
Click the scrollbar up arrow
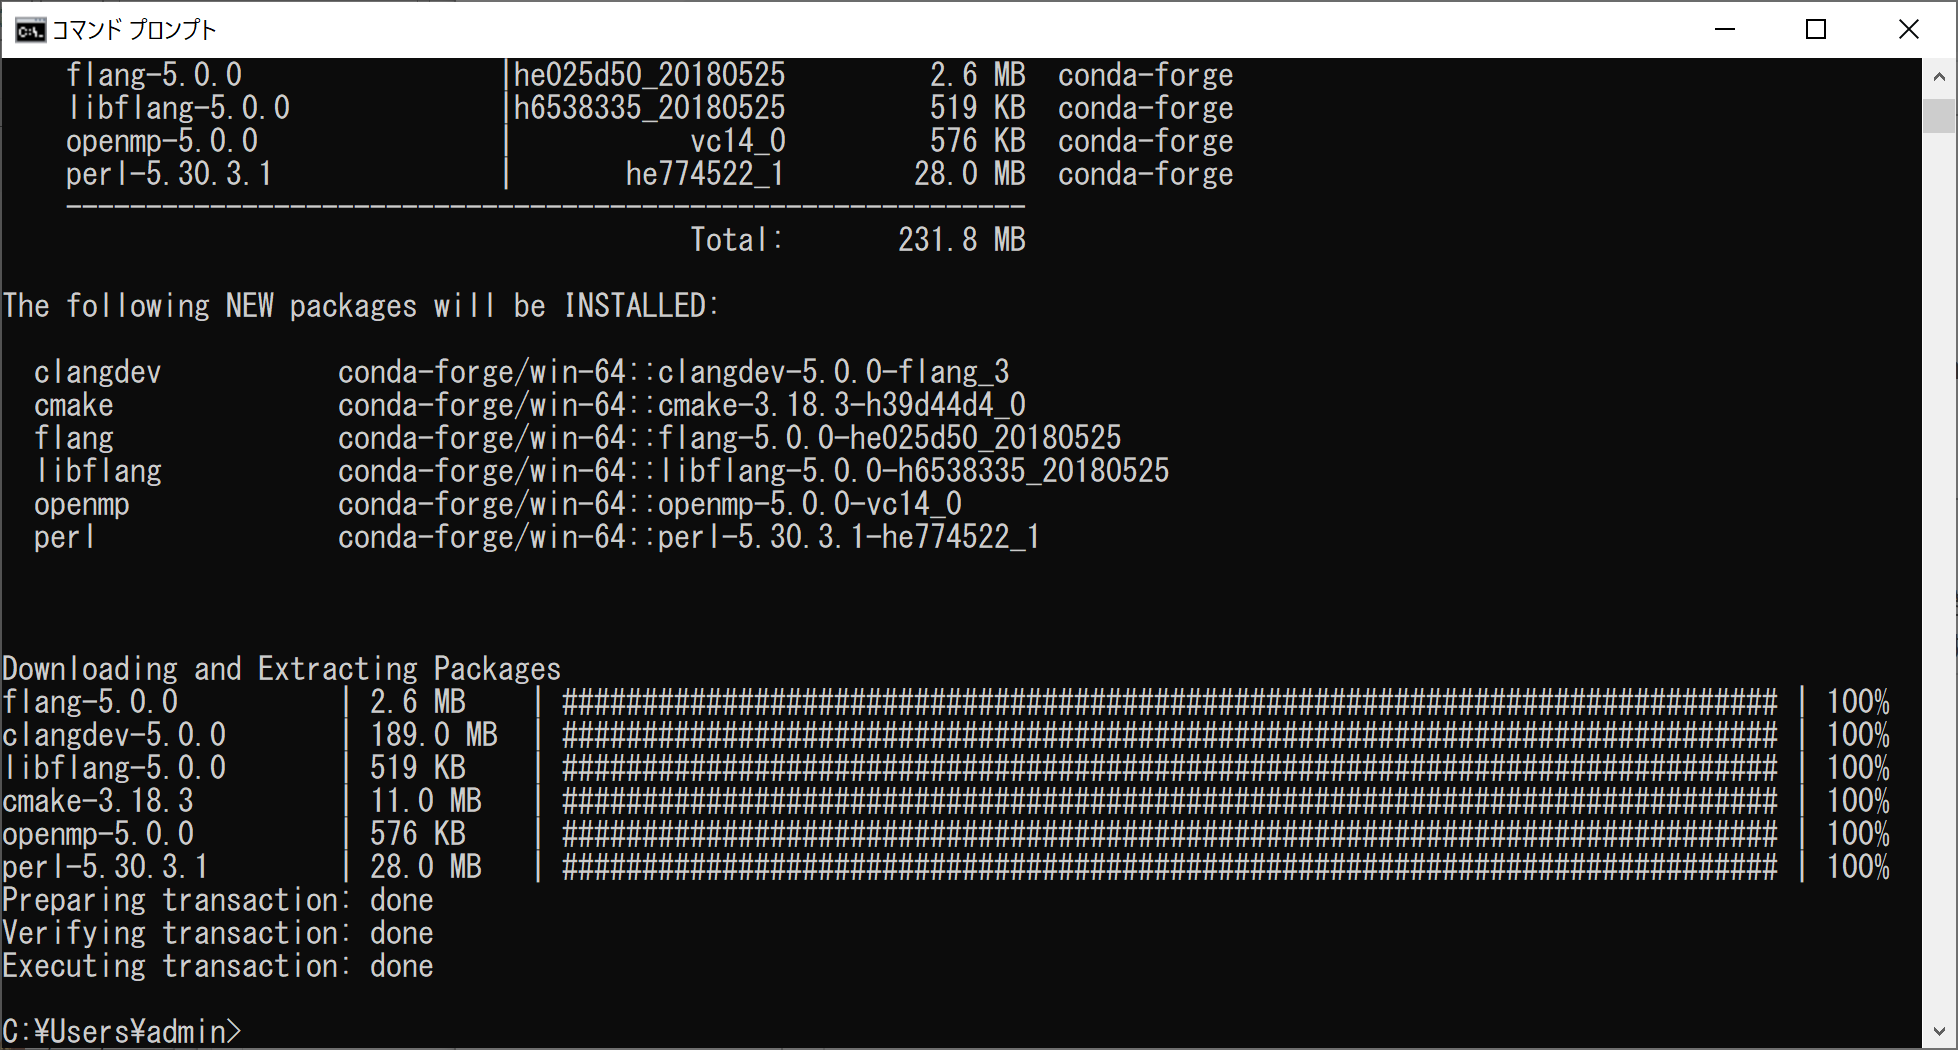tap(1939, 76)
